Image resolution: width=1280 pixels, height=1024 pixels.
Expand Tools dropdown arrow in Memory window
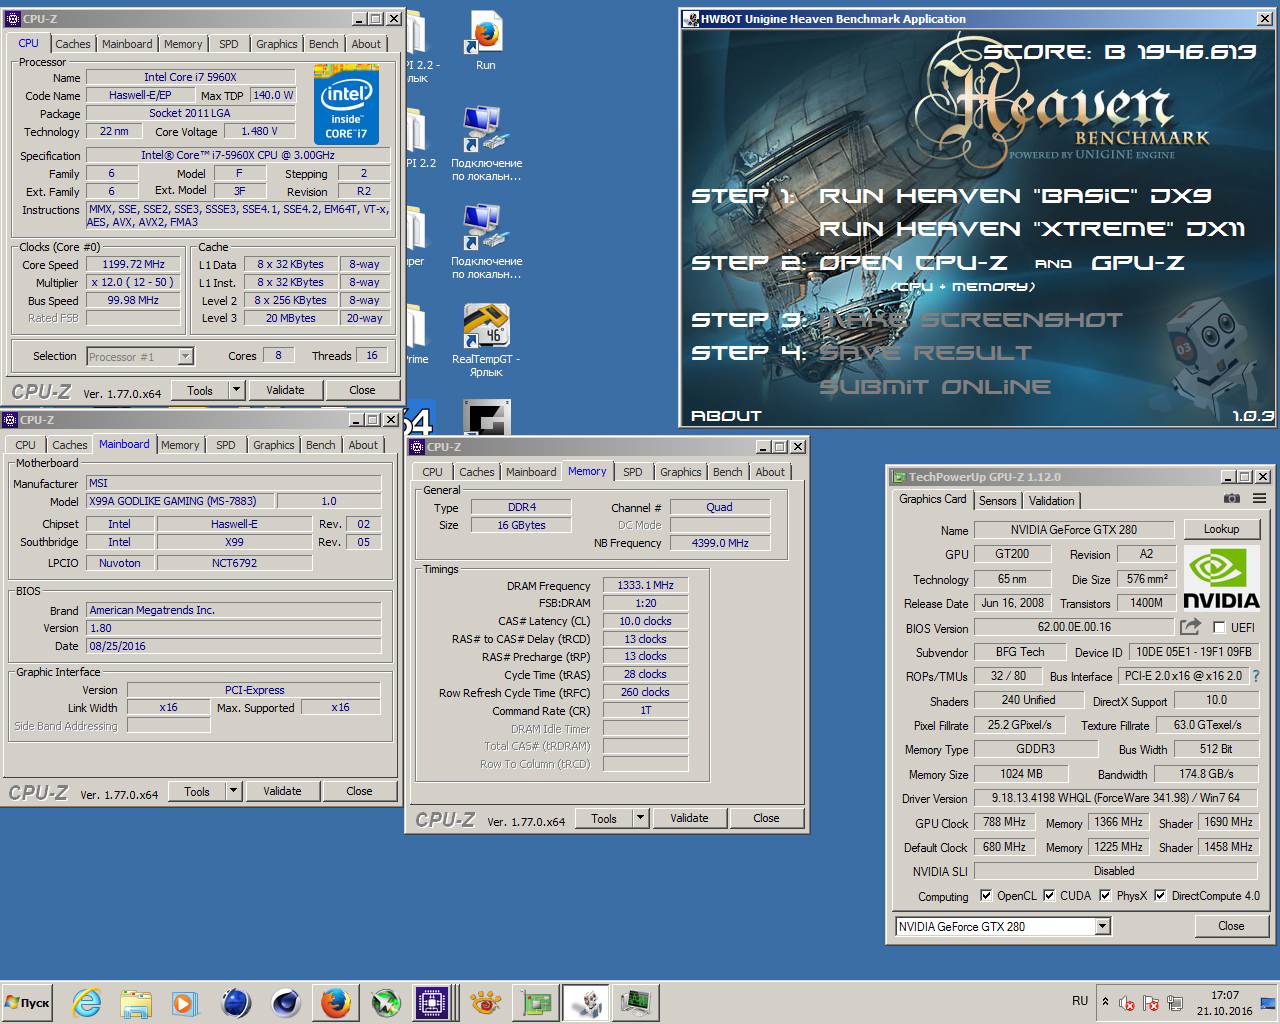click(x=640, y=817)
